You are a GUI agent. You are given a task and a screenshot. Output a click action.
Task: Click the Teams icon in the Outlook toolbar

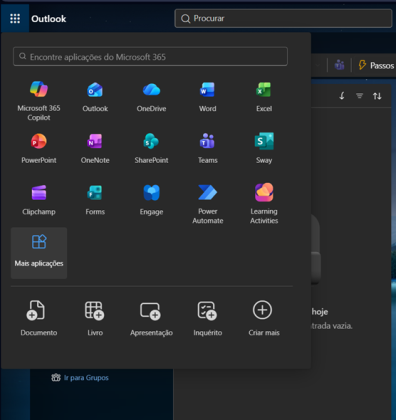click(339, 65)
